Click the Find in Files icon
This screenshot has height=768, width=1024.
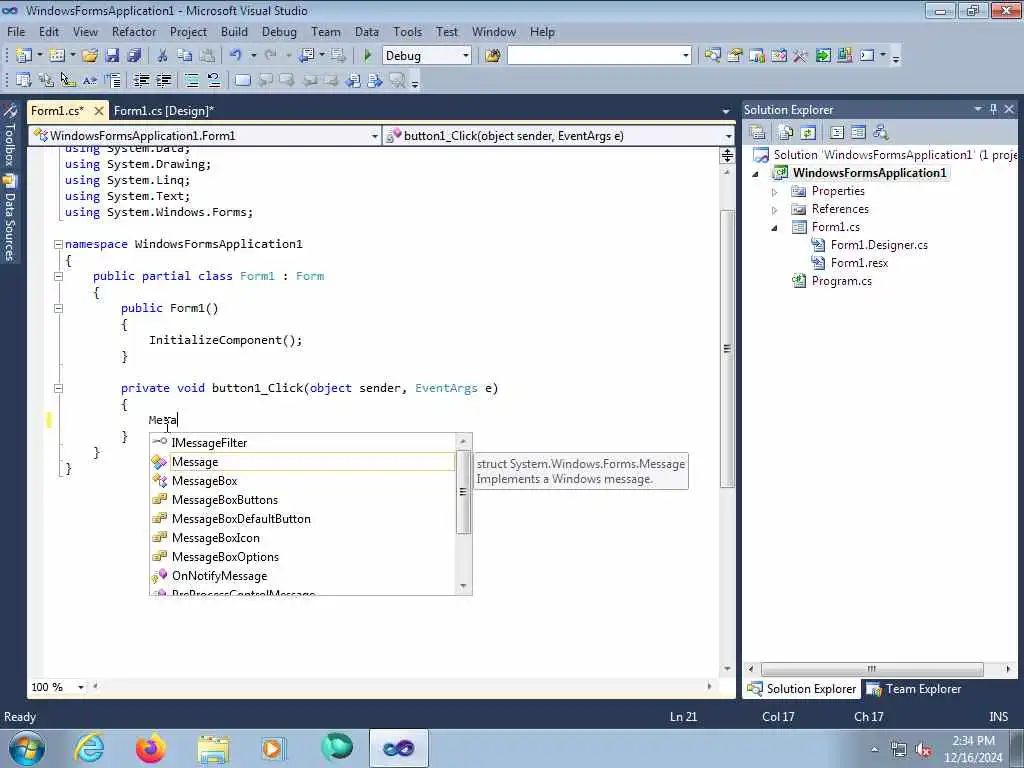493,56
